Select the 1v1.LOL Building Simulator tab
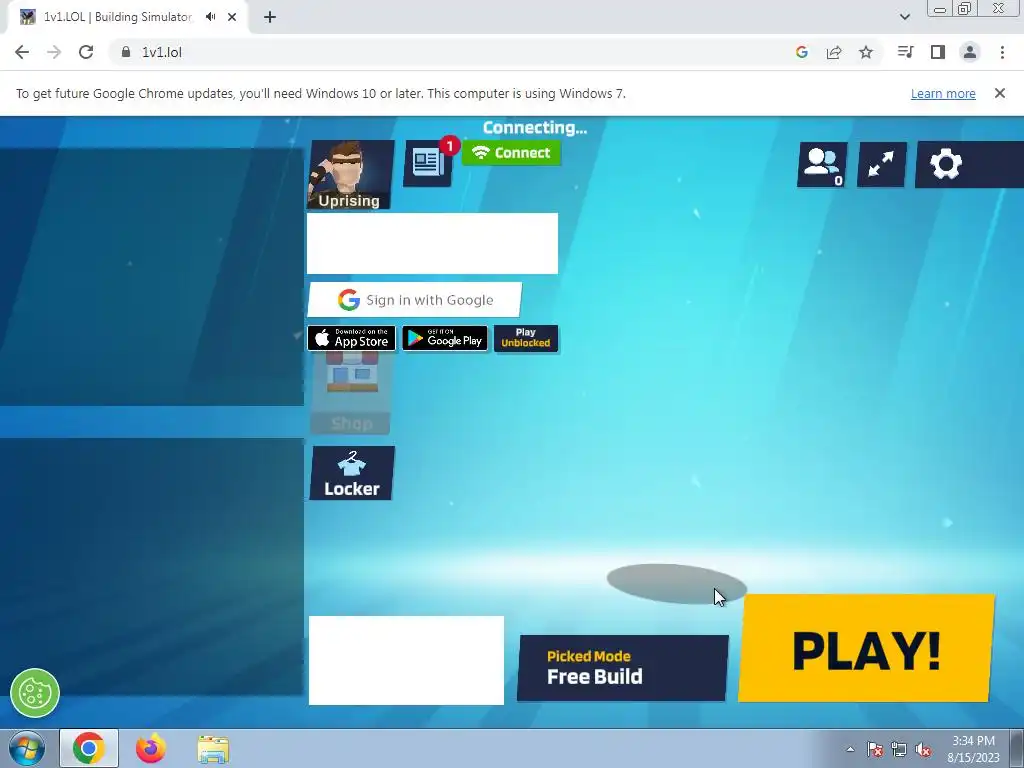This screenshot has width=1024, height=768. tap(128, 17)
